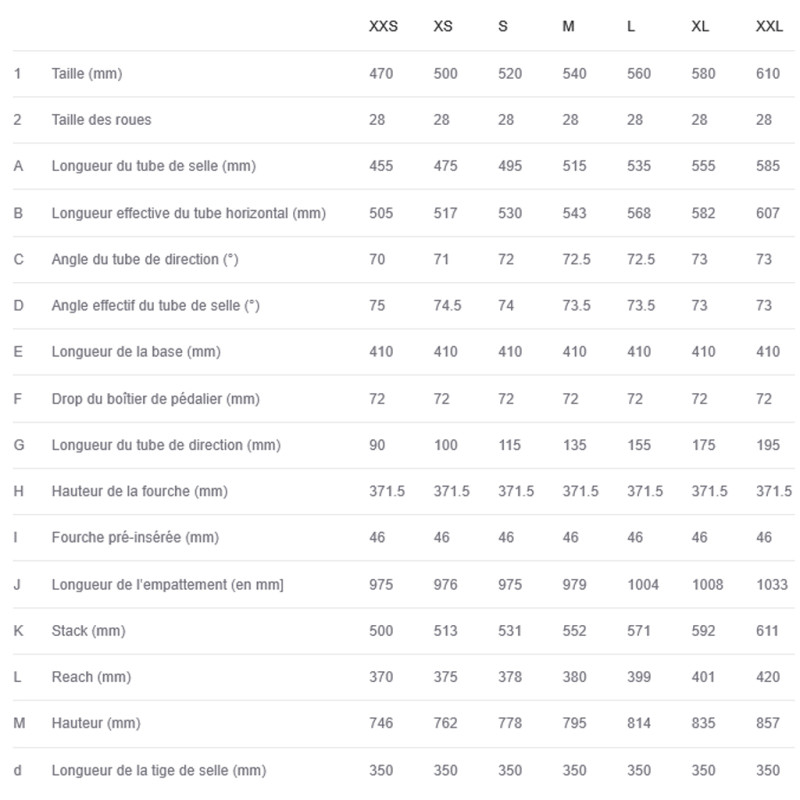Click the 795 Hauteur value for M
The height and width of the screenshot is (800, 800).
(574, 723)
